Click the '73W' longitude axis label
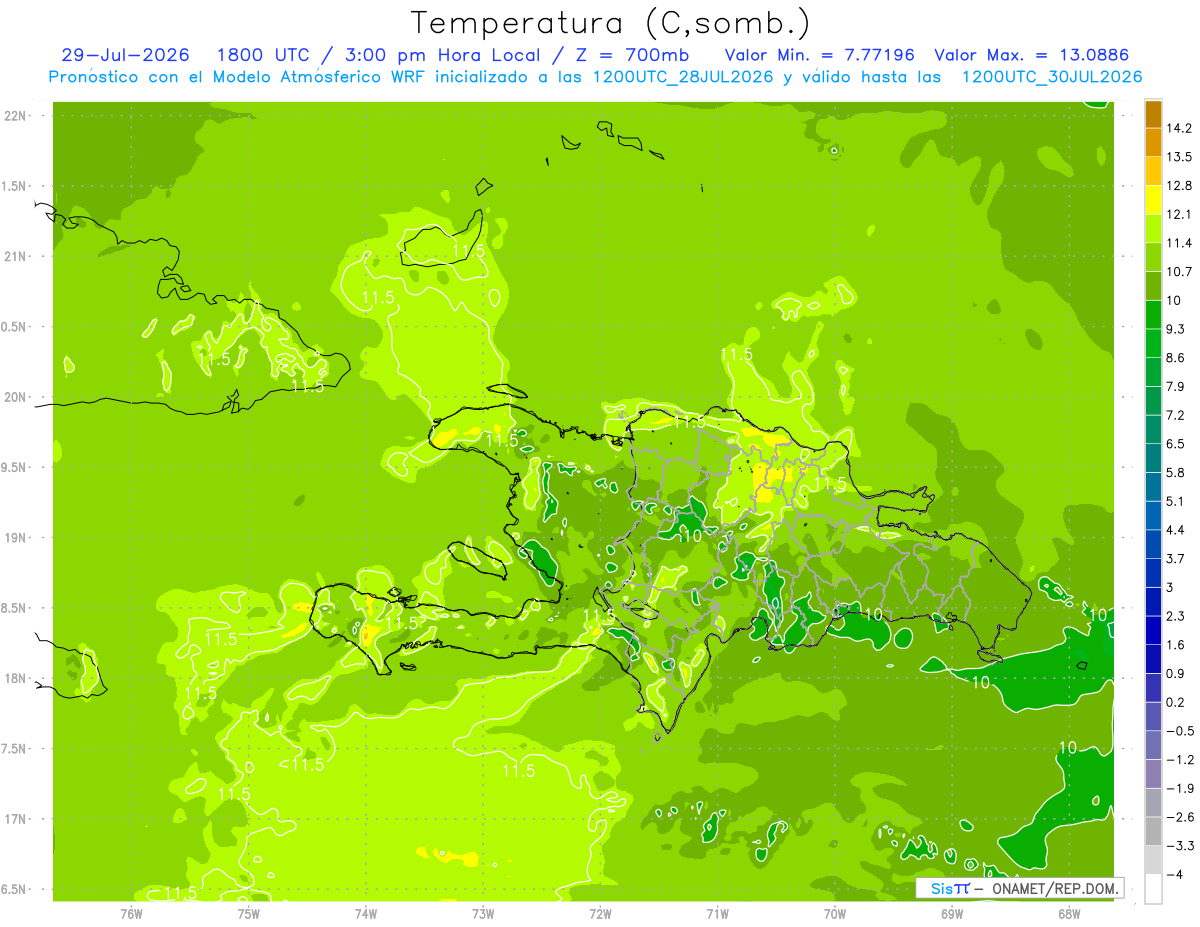 pos(483,913)
